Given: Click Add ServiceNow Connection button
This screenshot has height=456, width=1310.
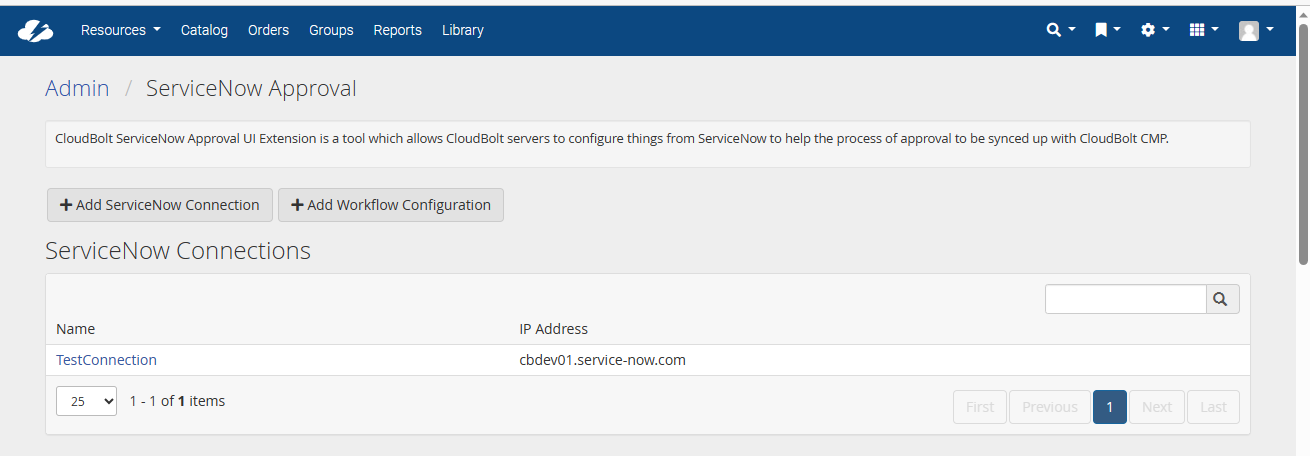Looking at the screenshot, I should click(160, 205).
